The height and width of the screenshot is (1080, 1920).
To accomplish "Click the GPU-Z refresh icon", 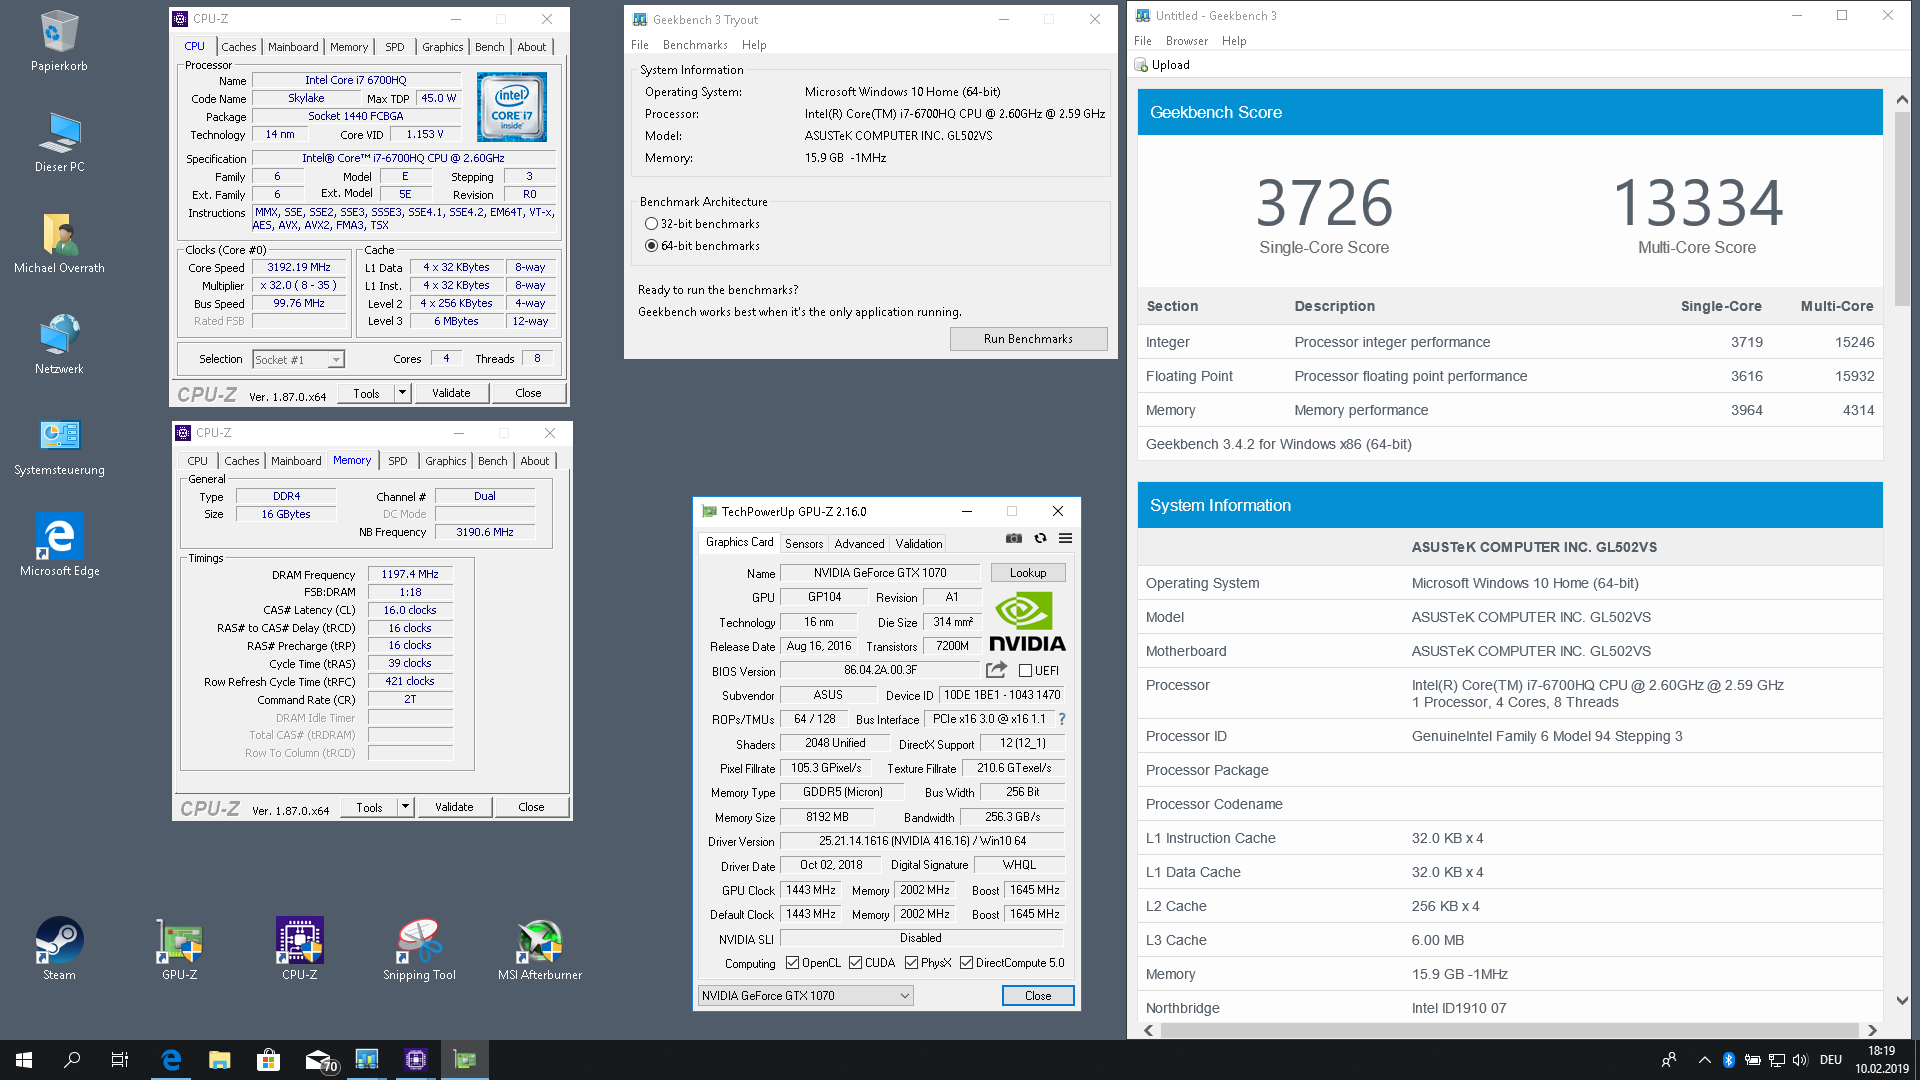I will [1040, 538].
